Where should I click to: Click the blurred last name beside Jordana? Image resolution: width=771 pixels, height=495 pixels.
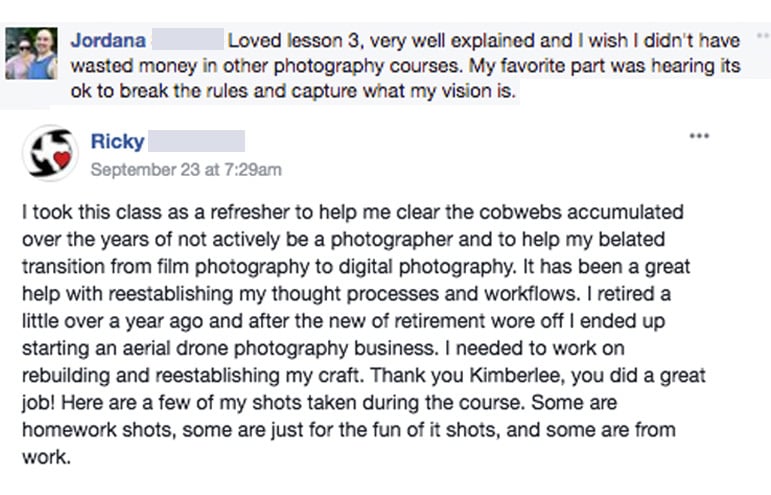(x=188, y=41)
